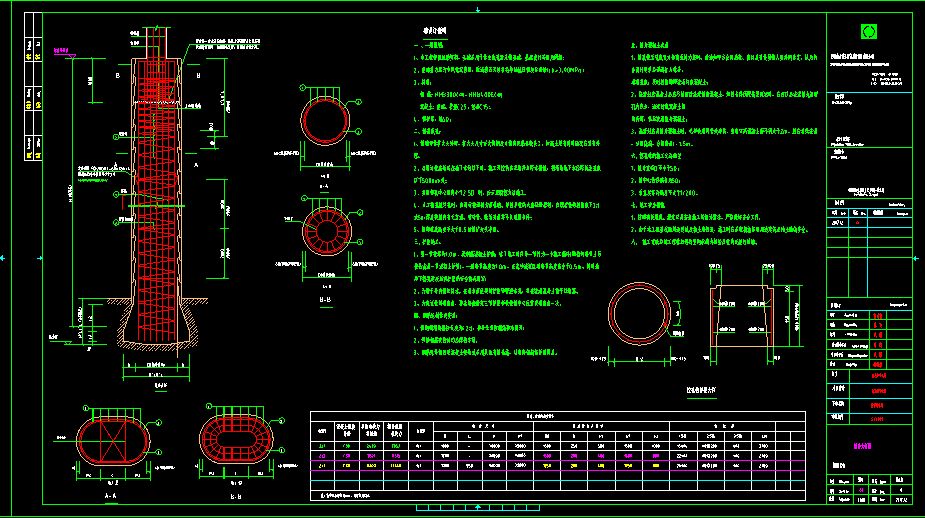Select the rectangular lining wall section detail

742,316
